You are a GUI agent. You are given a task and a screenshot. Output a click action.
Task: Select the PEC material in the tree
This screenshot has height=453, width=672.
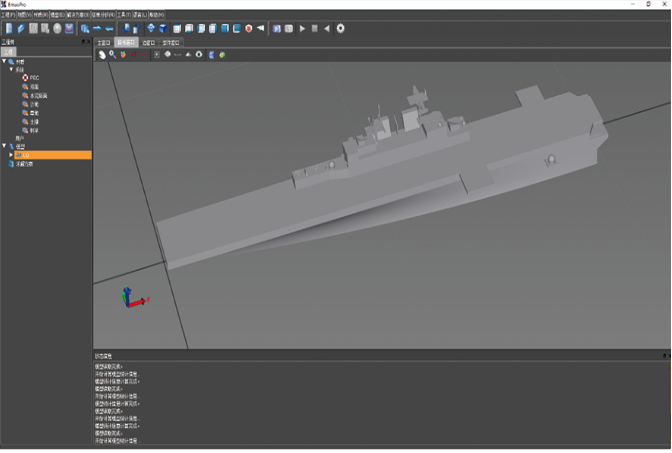coord(34,77)
